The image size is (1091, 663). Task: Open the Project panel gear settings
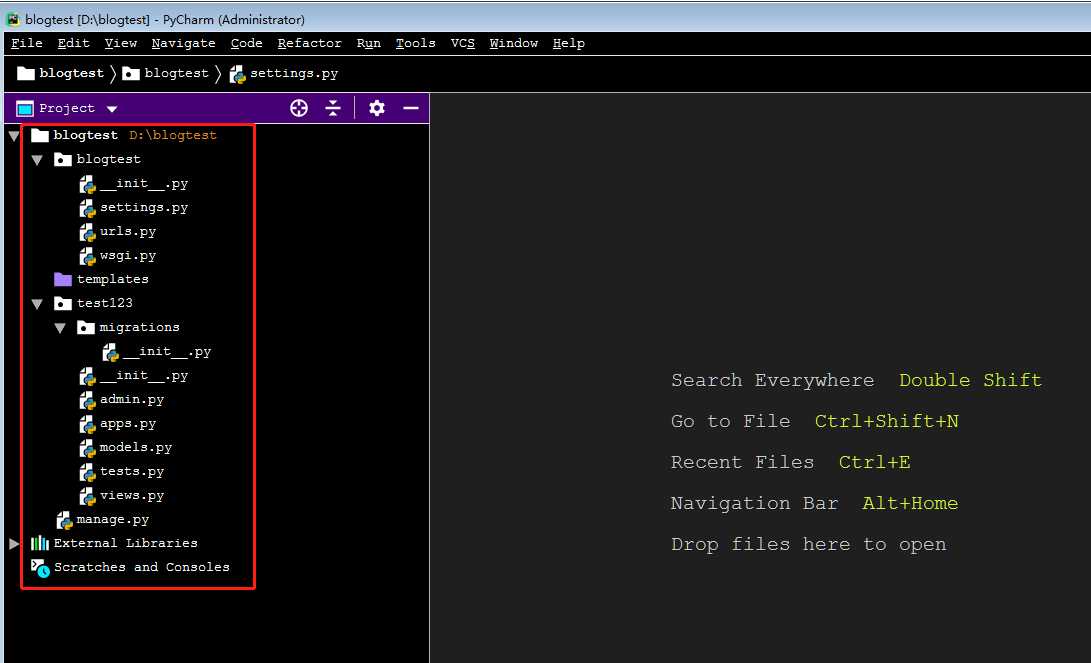(x=376, y=108)
